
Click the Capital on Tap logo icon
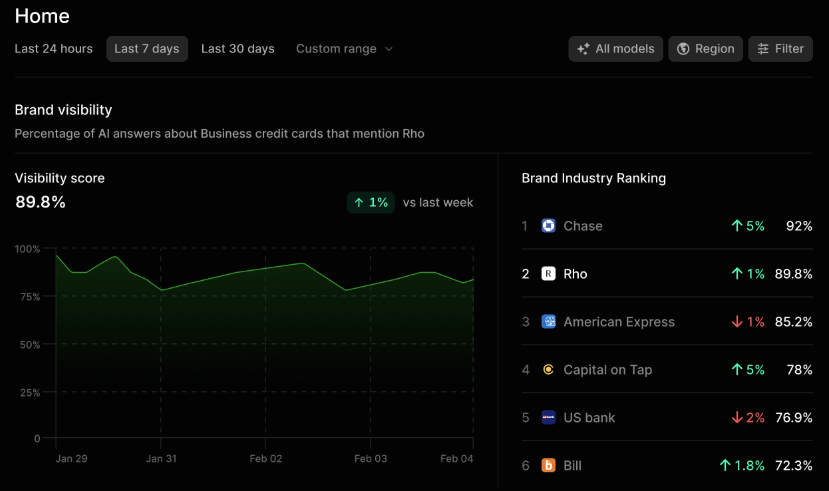(x=548, y=369)
